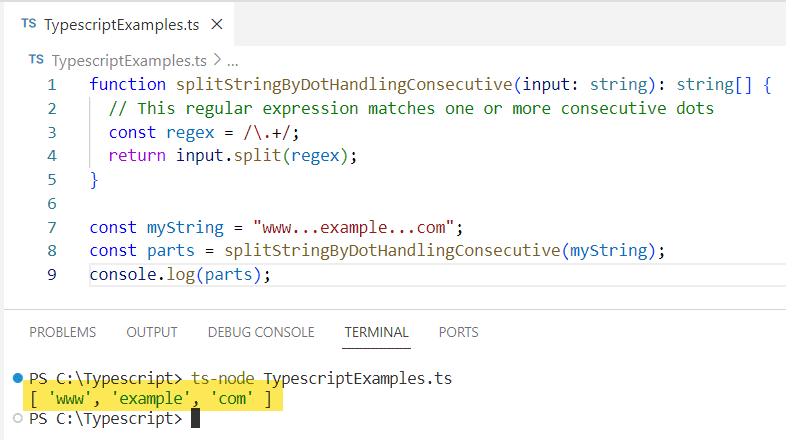Screen dimensions: 786x440
Task: Select the TERMINAL panel tab
Action: tap(376, 332)
